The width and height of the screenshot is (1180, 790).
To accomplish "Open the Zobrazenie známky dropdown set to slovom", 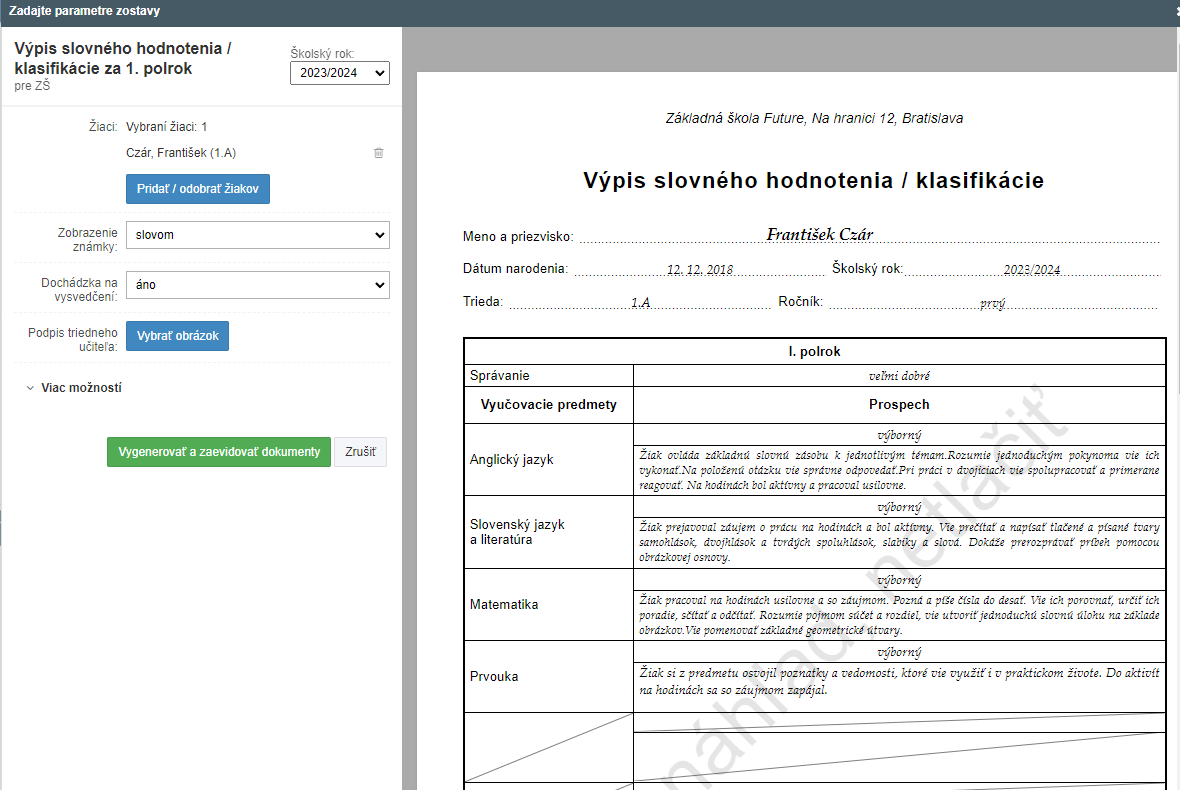I will pos(257,235).
